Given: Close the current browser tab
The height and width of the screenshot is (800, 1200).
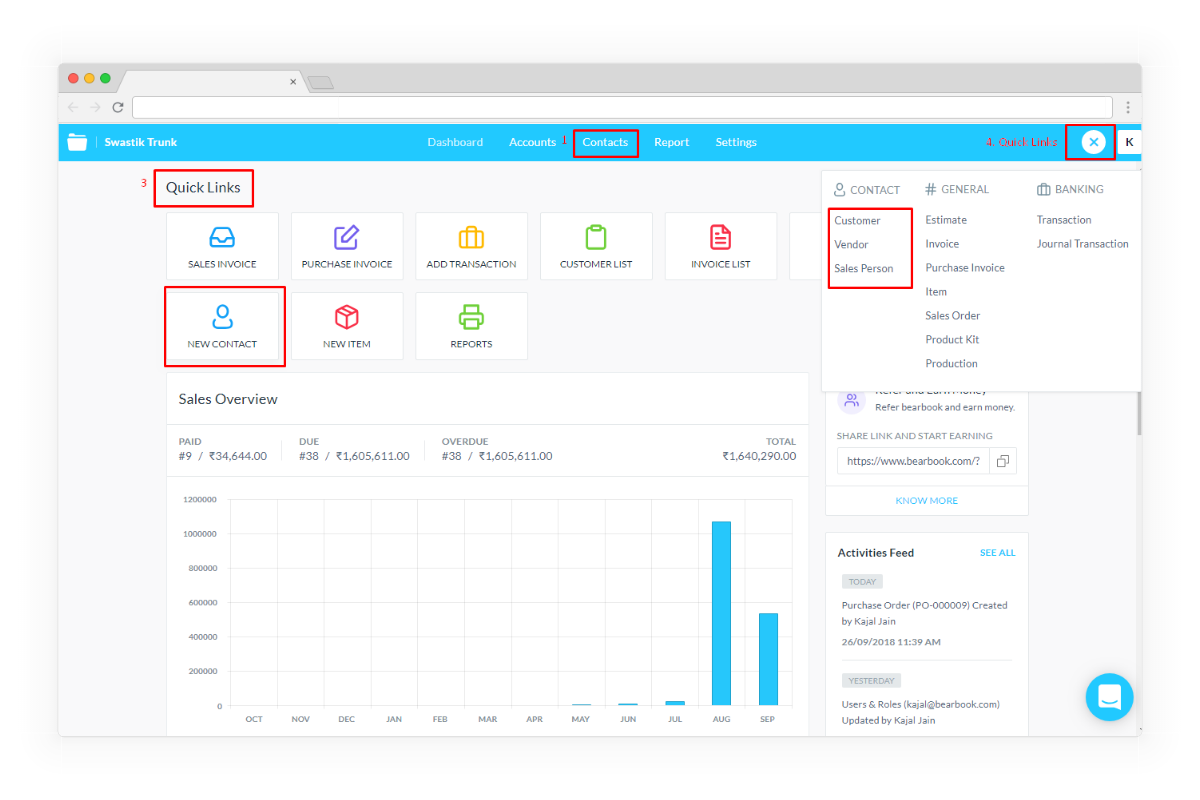Looking at the screenshot, I should [293, 82].
